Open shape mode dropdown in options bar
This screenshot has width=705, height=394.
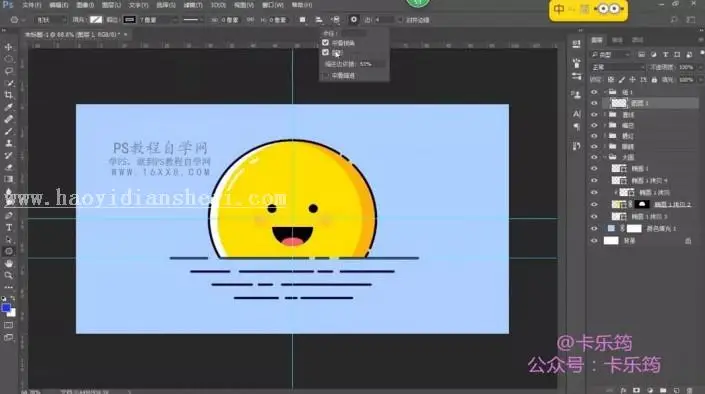point(50,20)
